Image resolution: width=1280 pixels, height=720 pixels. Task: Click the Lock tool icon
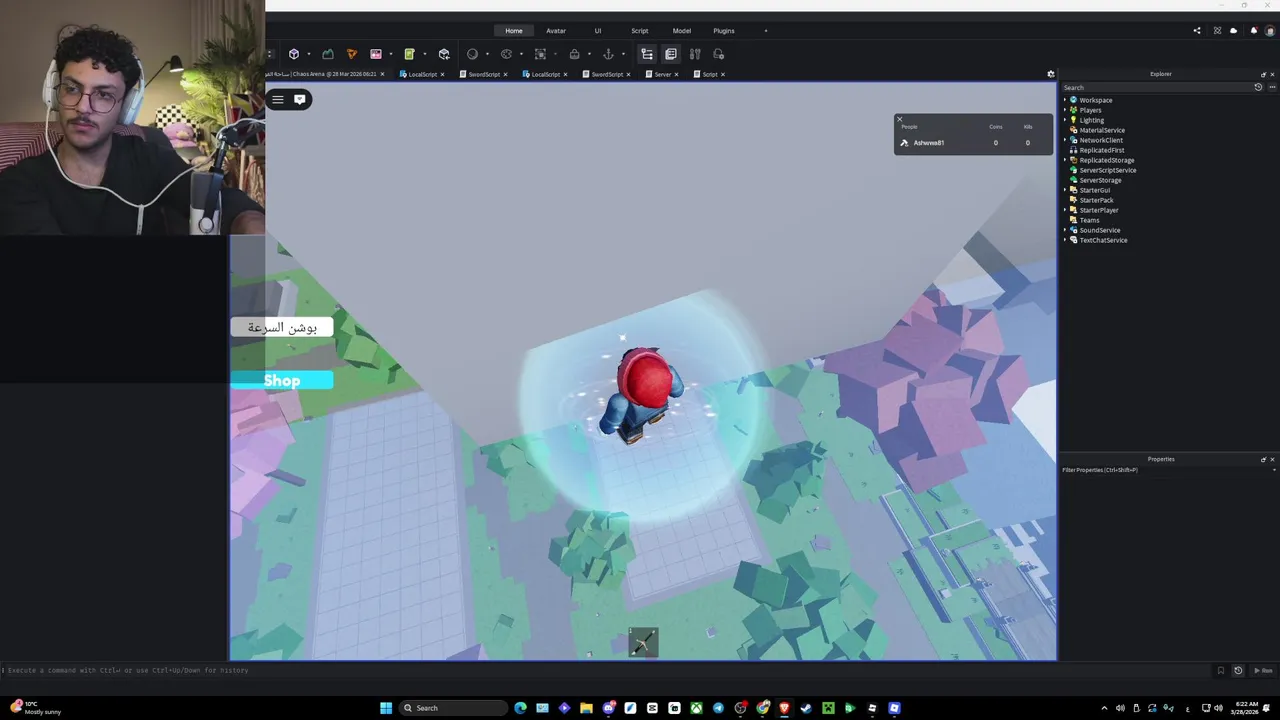[x=574, y=54]
